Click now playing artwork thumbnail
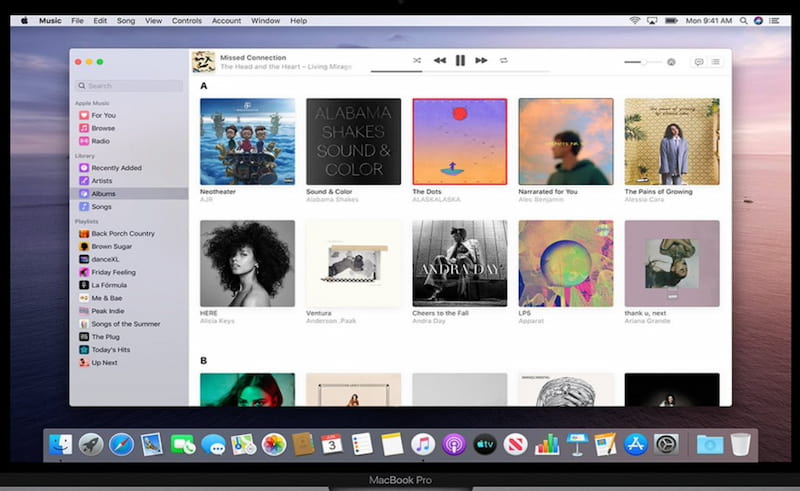This screenshot has height=491, width=800. (203, 62)
